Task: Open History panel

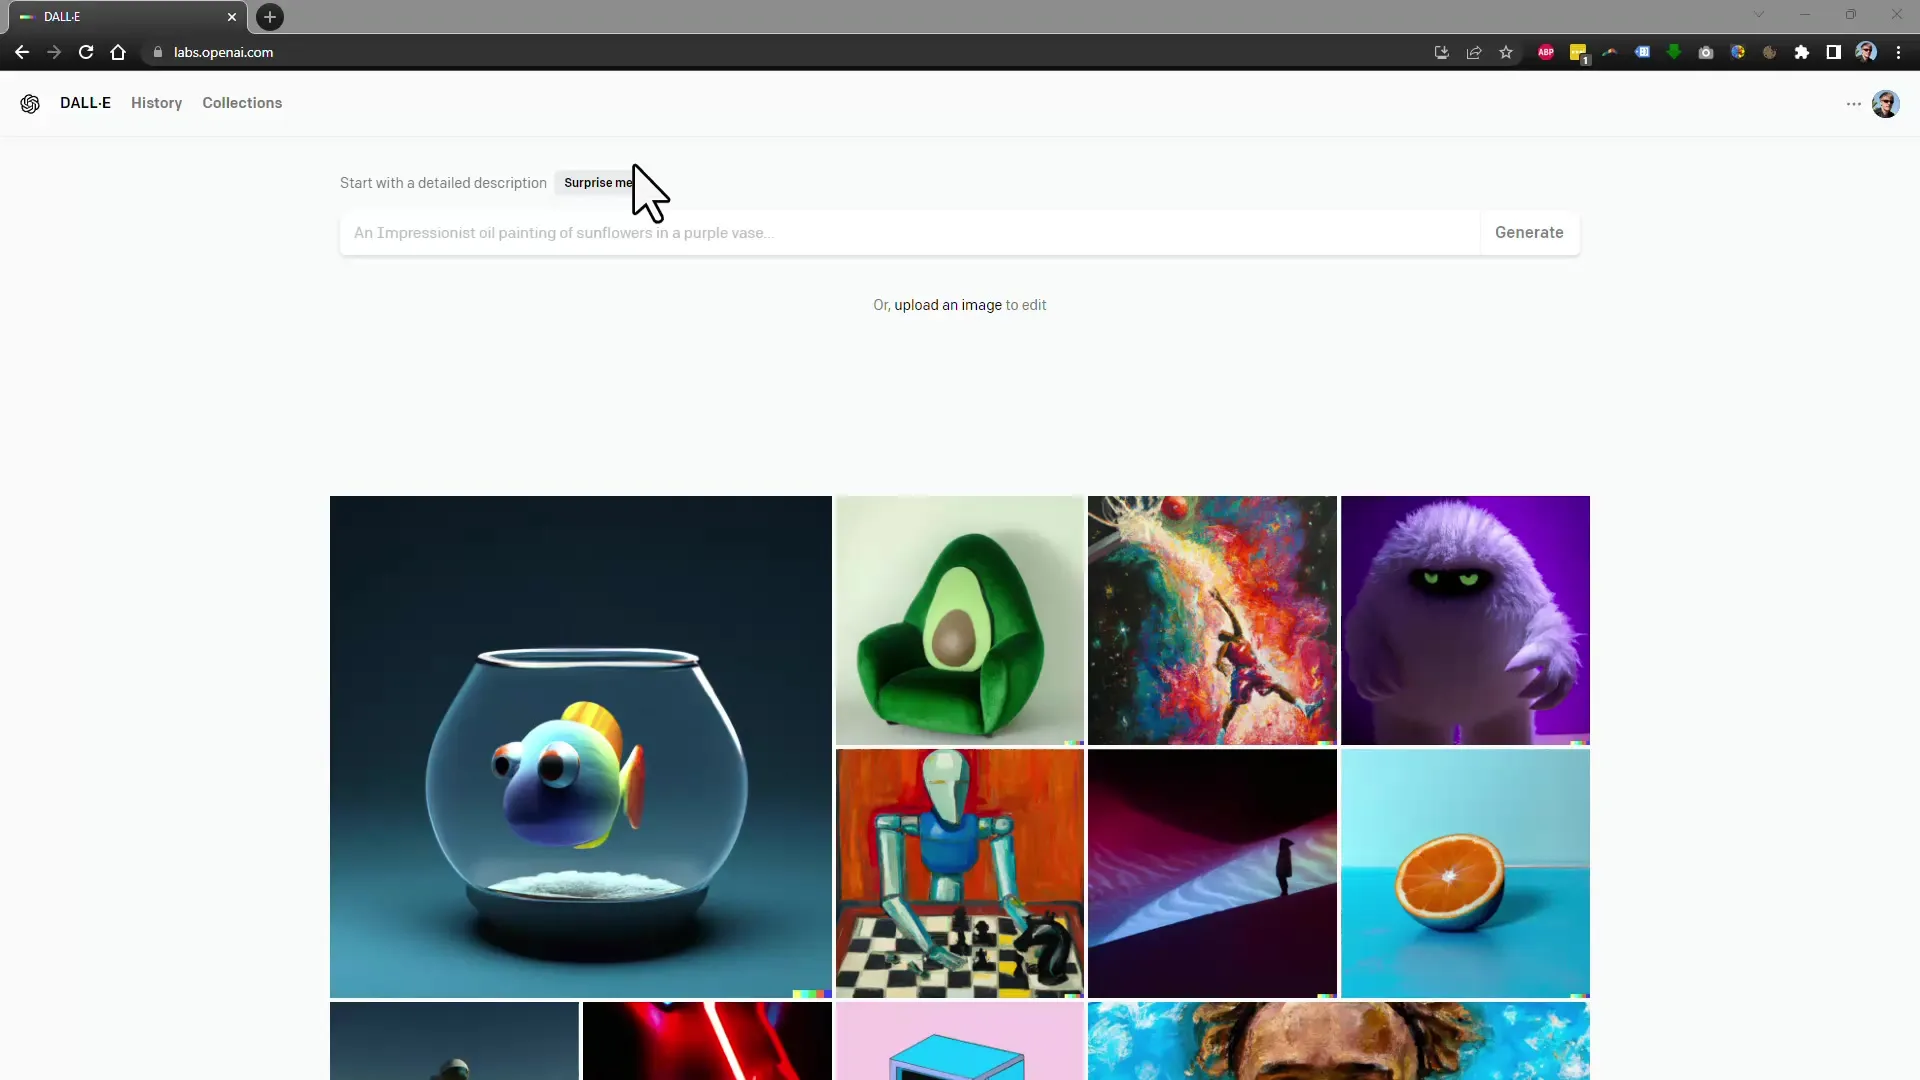Action: pos(156,103)
